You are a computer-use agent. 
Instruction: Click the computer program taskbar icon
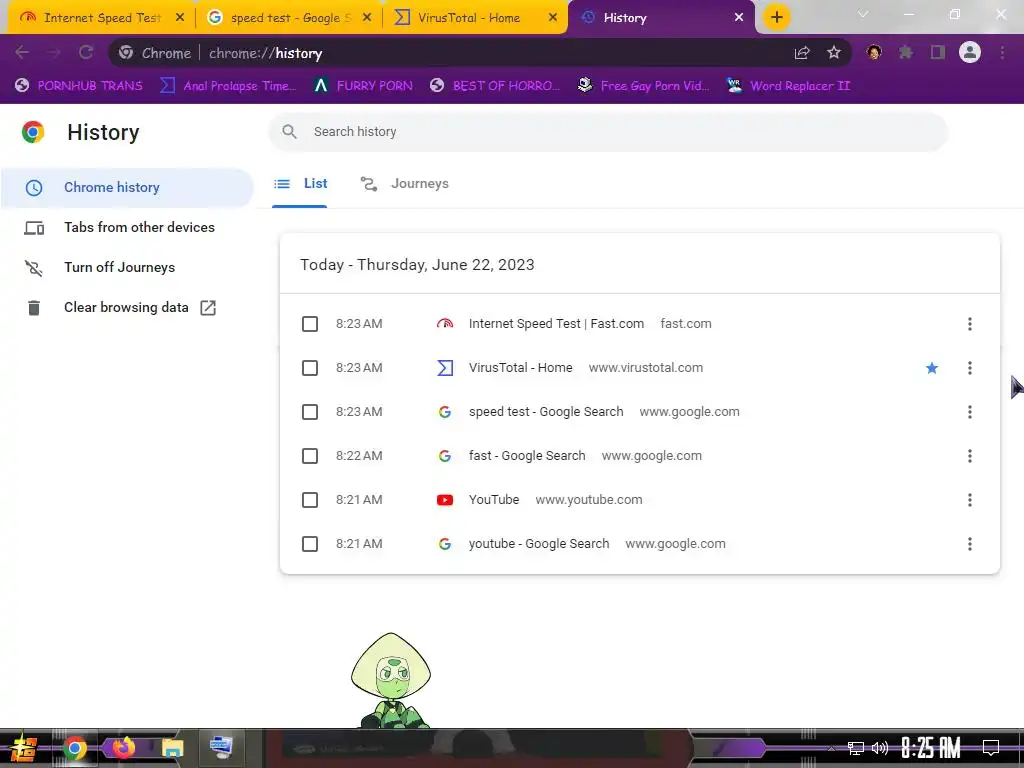[x=221, y=747]
